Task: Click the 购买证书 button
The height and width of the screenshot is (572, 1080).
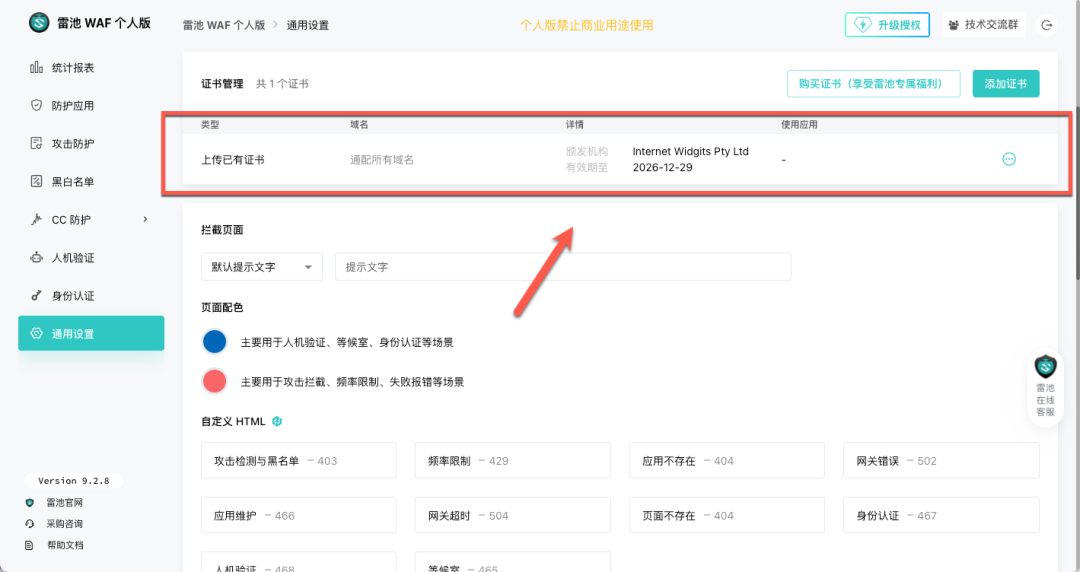Action: click(x=873, y=84)
